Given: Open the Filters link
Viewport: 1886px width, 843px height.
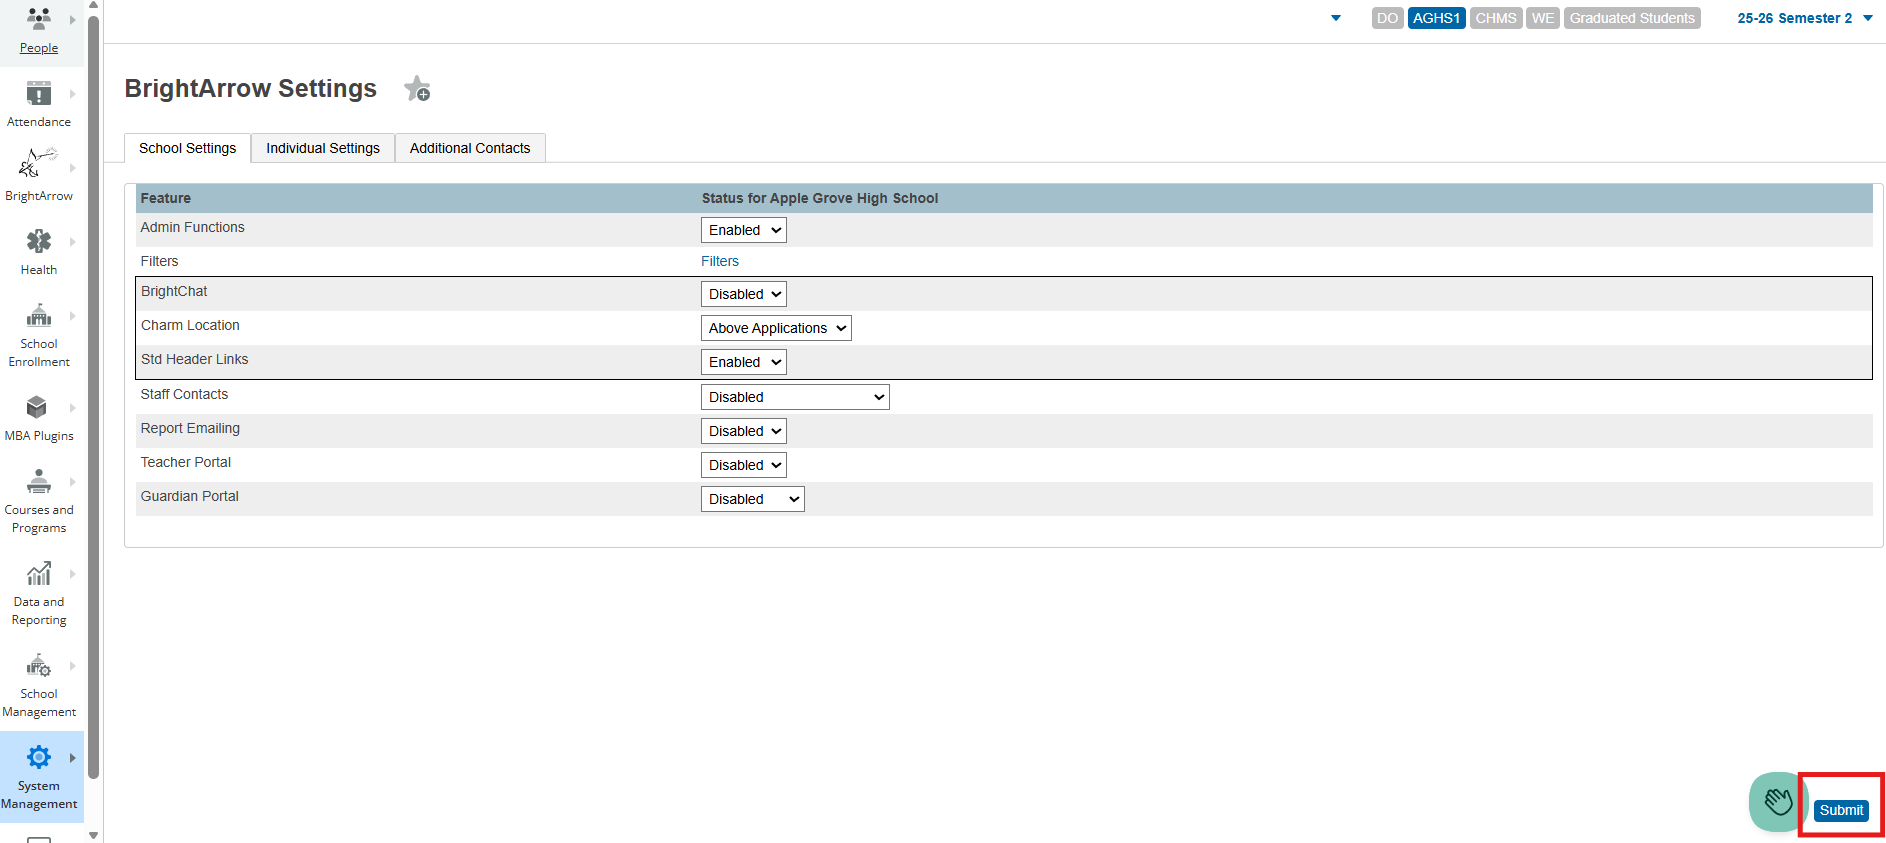Looking at the screenshot, I should pos(720,261).
